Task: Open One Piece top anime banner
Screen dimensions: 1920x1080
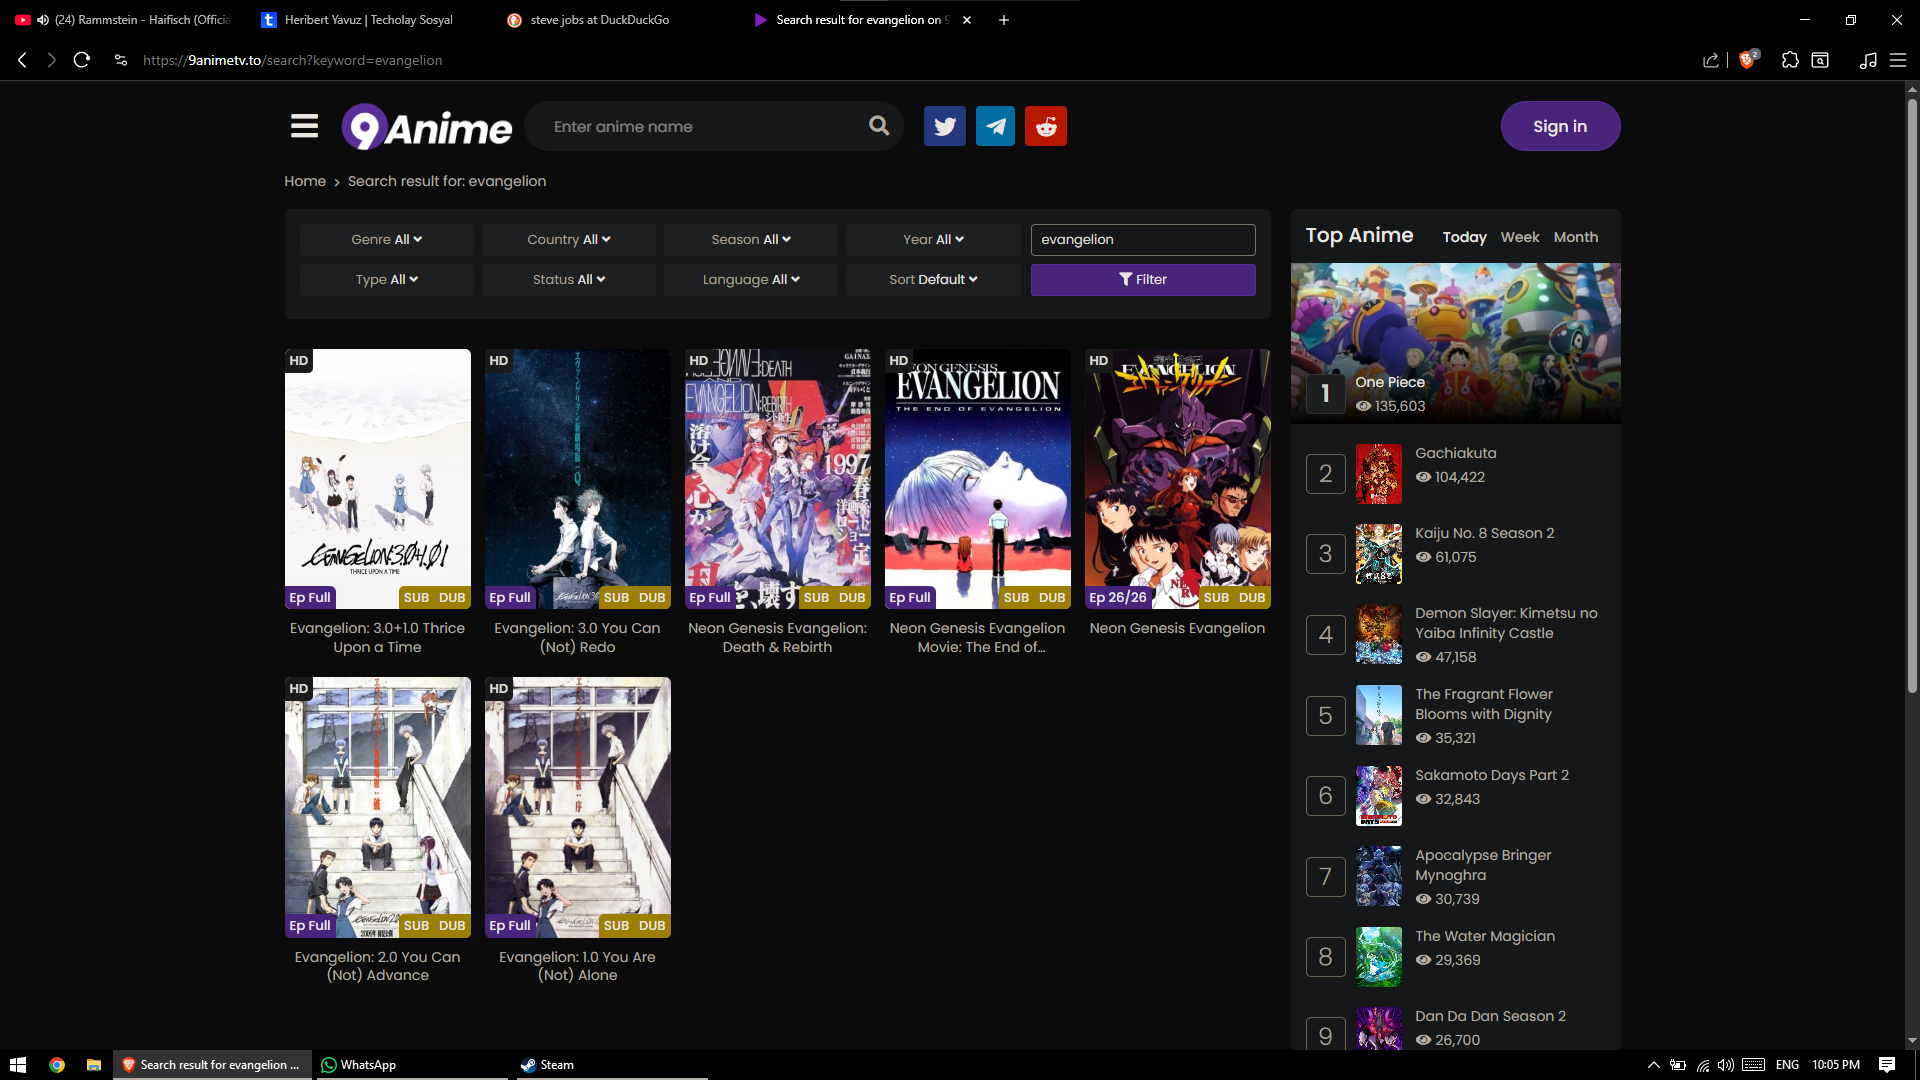Action: (x=1456, y=343)
